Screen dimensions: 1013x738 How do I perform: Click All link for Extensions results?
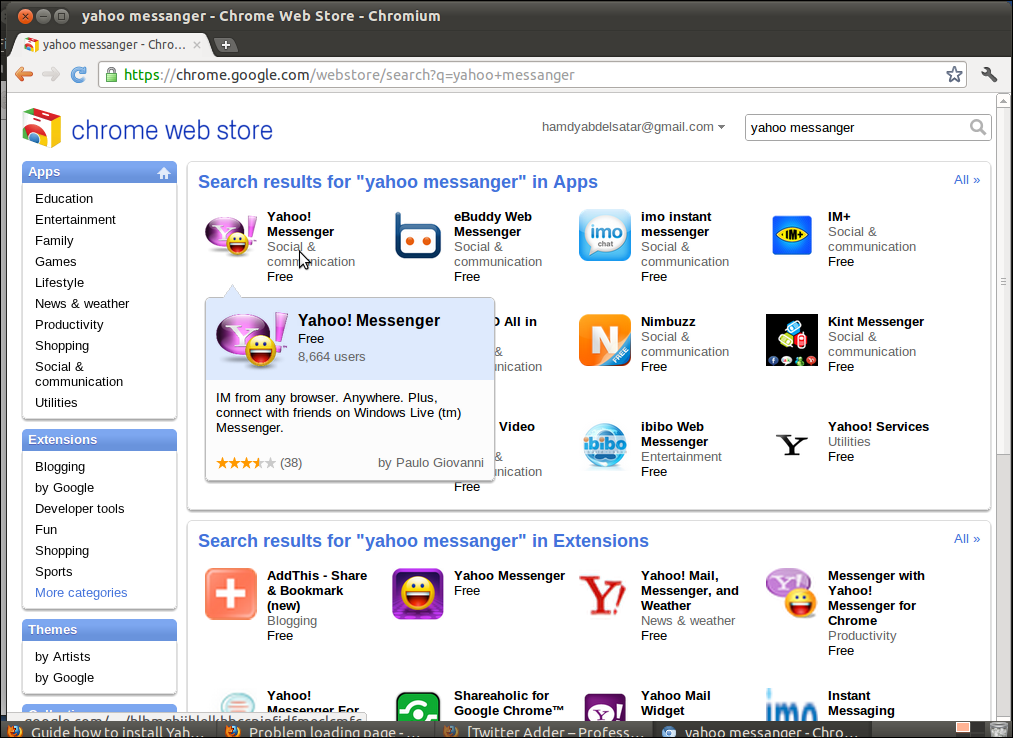coord(966,539)
